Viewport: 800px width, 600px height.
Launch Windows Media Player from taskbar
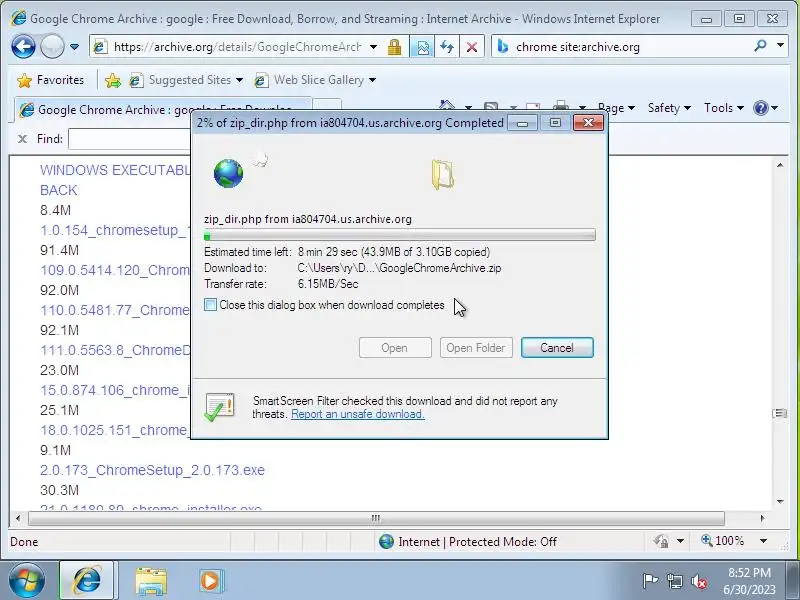point(210,581)
